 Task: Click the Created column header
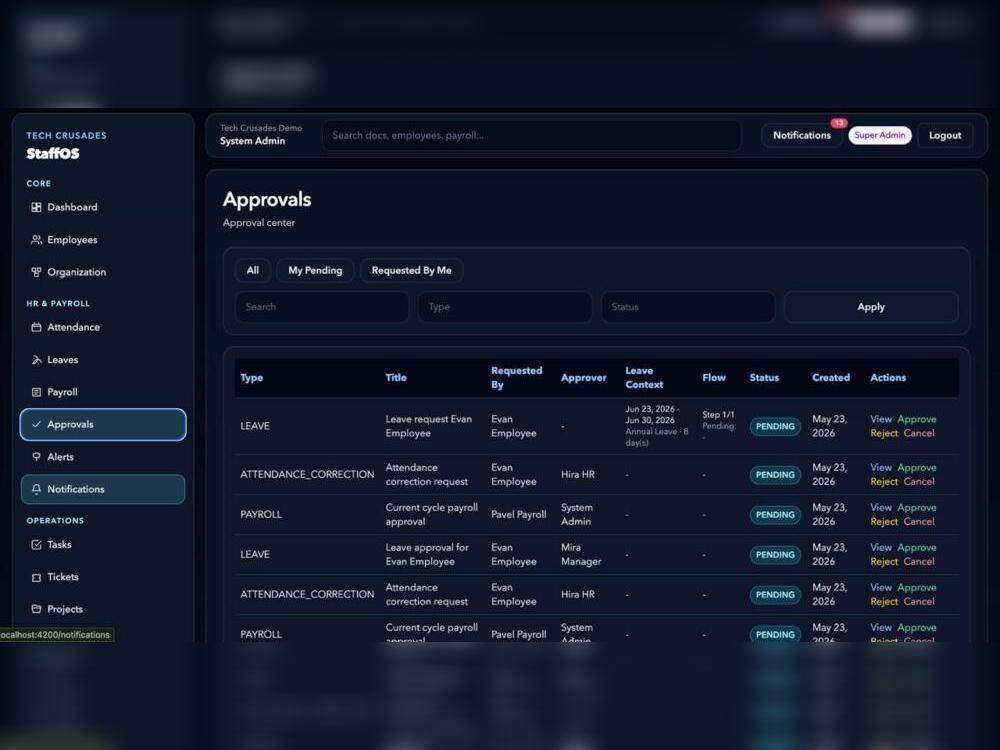tap(830, 378)
